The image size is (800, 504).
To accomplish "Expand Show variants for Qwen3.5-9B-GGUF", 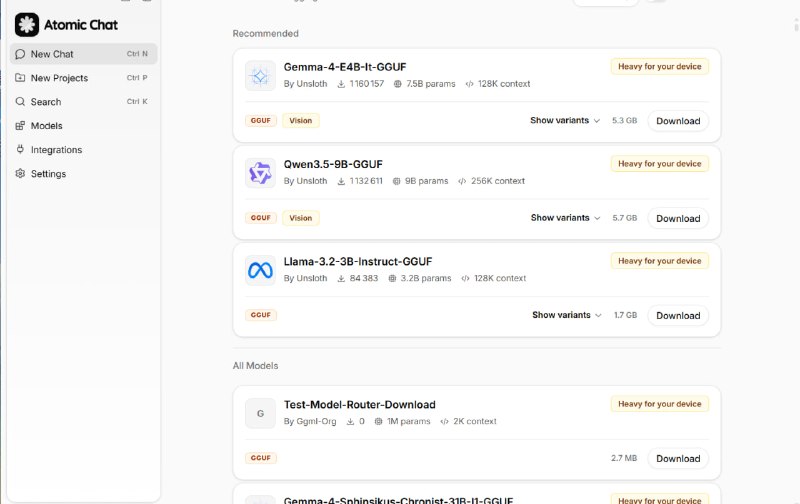I will click(565, 218).
